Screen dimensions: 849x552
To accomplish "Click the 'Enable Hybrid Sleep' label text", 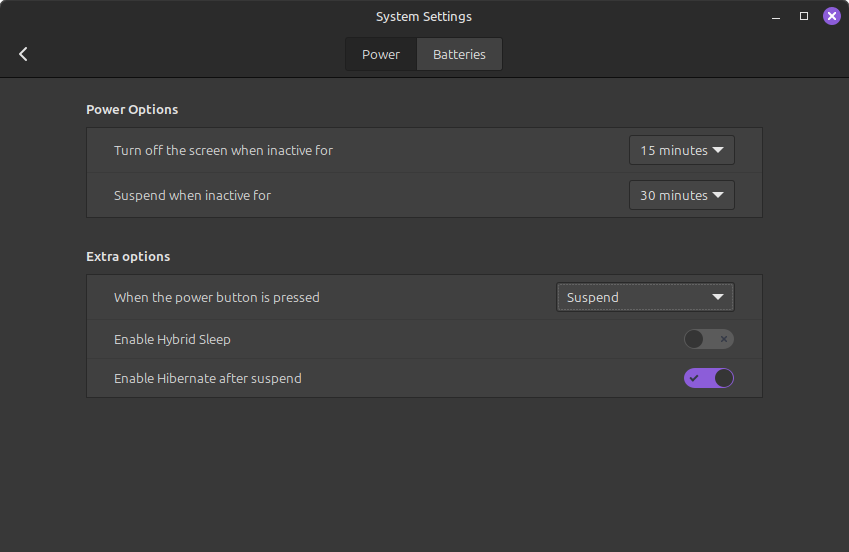I will pos(172,340).
